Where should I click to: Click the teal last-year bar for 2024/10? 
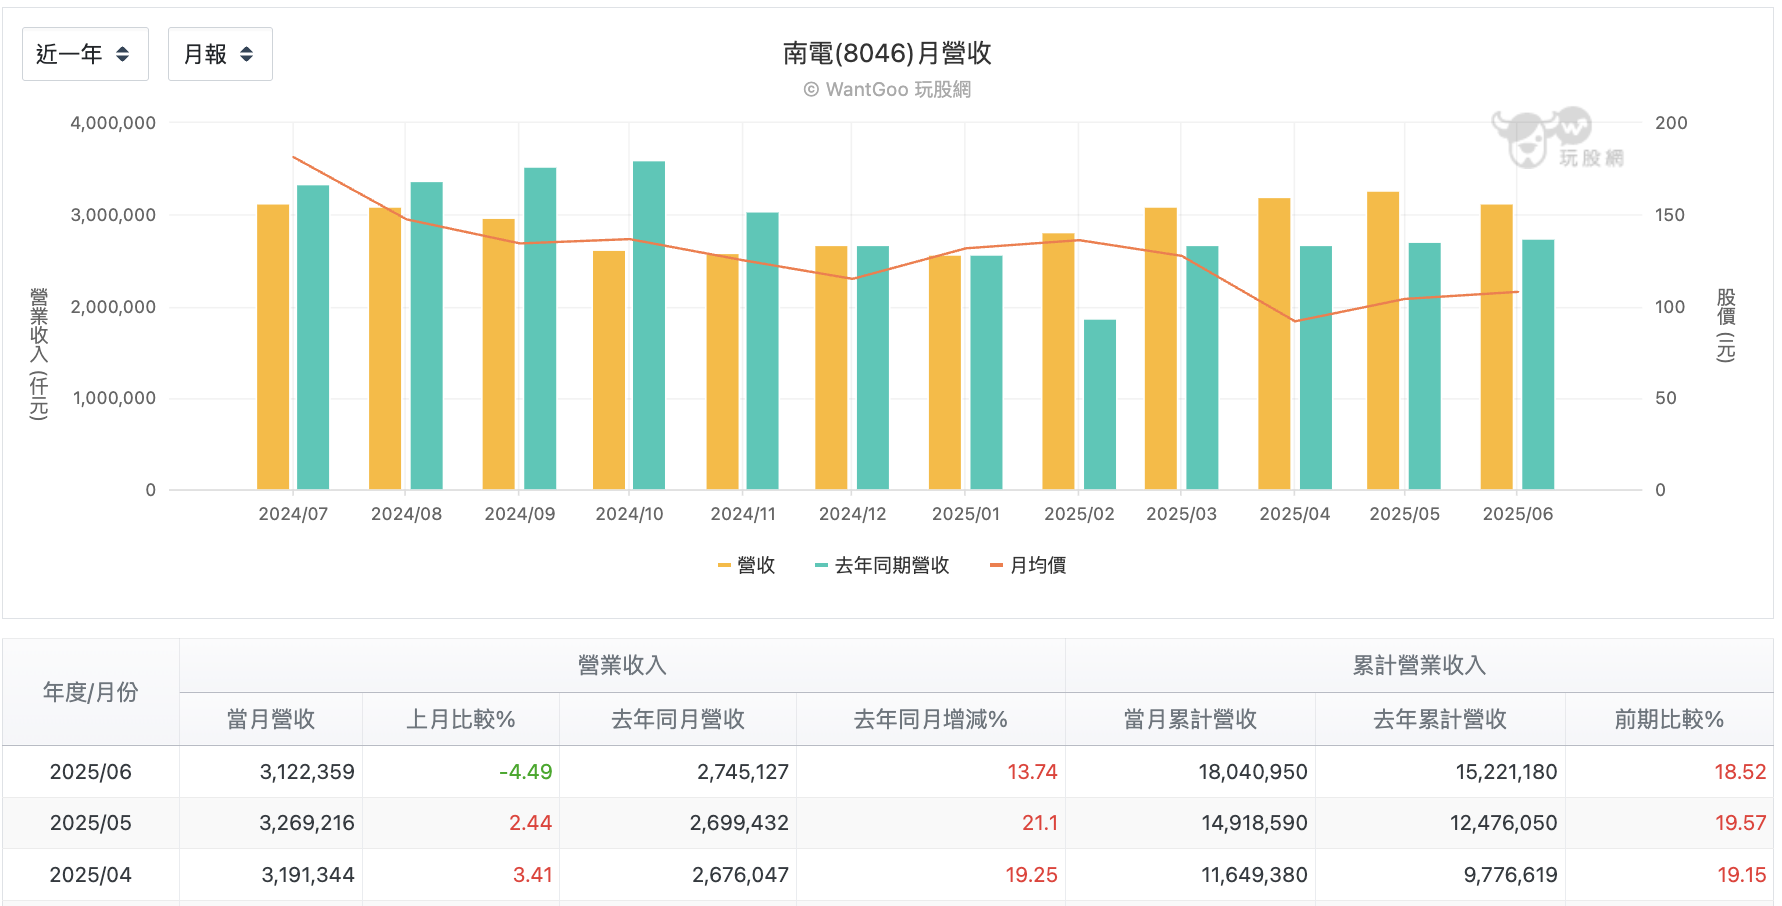pyautogui.click(x=649, y=326)
